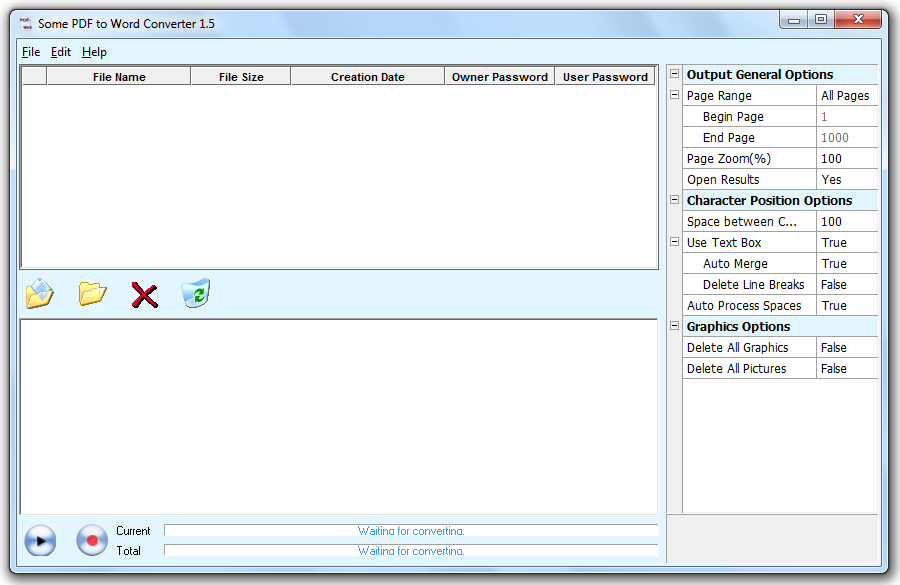Collapse the Page Range group

pos(674,95)
